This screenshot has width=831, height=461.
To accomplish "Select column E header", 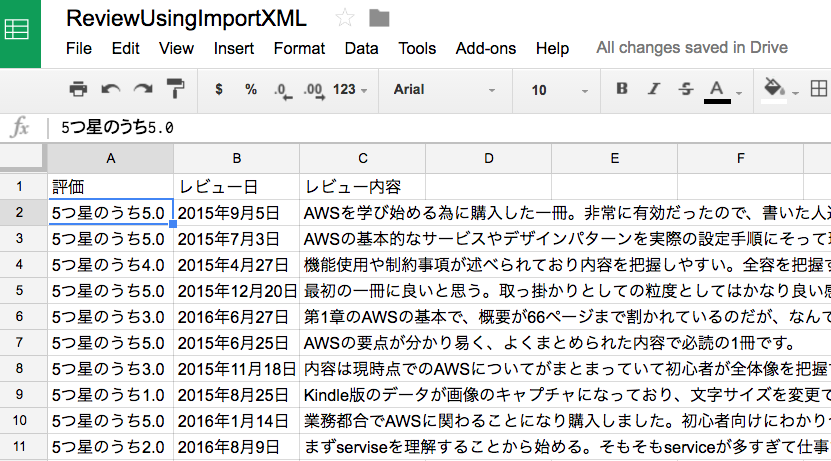I will (615, 158).
